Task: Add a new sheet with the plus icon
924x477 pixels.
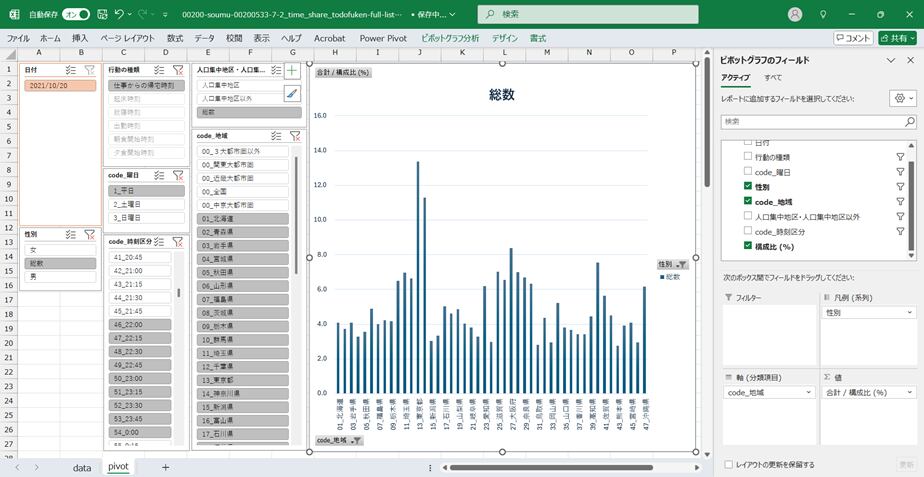Action: coord(165,467)
